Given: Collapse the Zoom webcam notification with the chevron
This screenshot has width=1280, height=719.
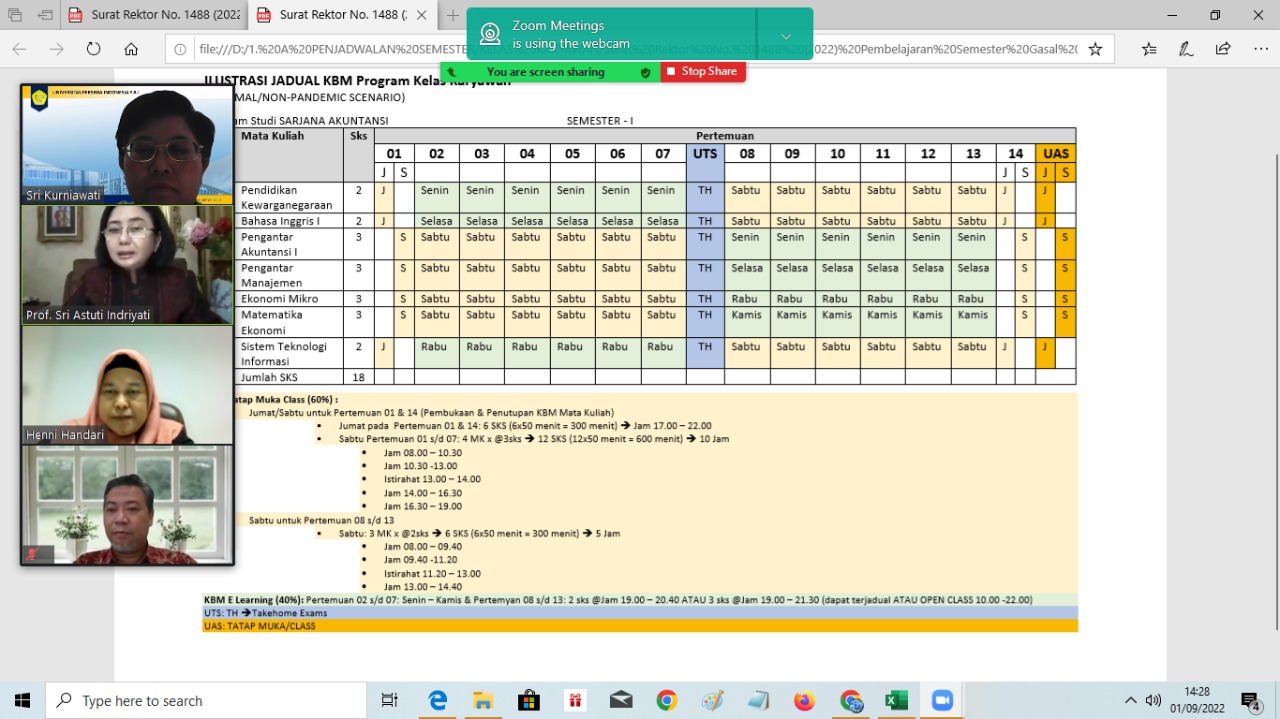Looking at the screenshot, I should [x=786, y=36].
